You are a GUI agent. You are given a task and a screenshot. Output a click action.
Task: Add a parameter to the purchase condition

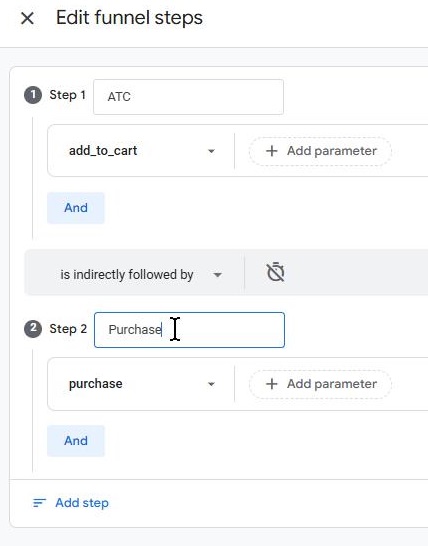point(320,384)
